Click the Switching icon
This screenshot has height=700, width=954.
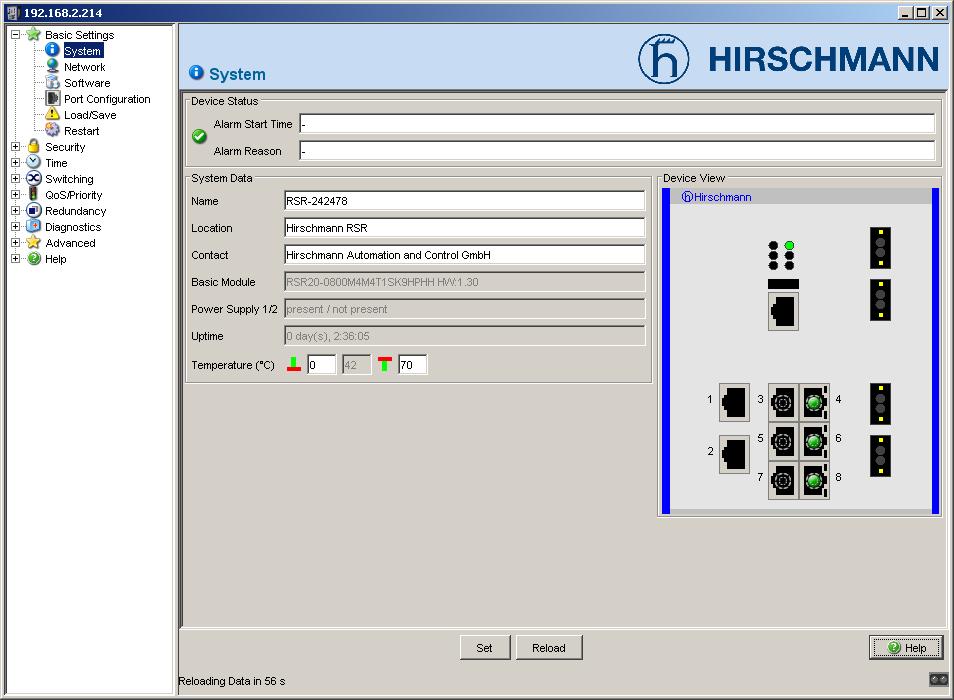pyautogui.click(x=33, y=178)
